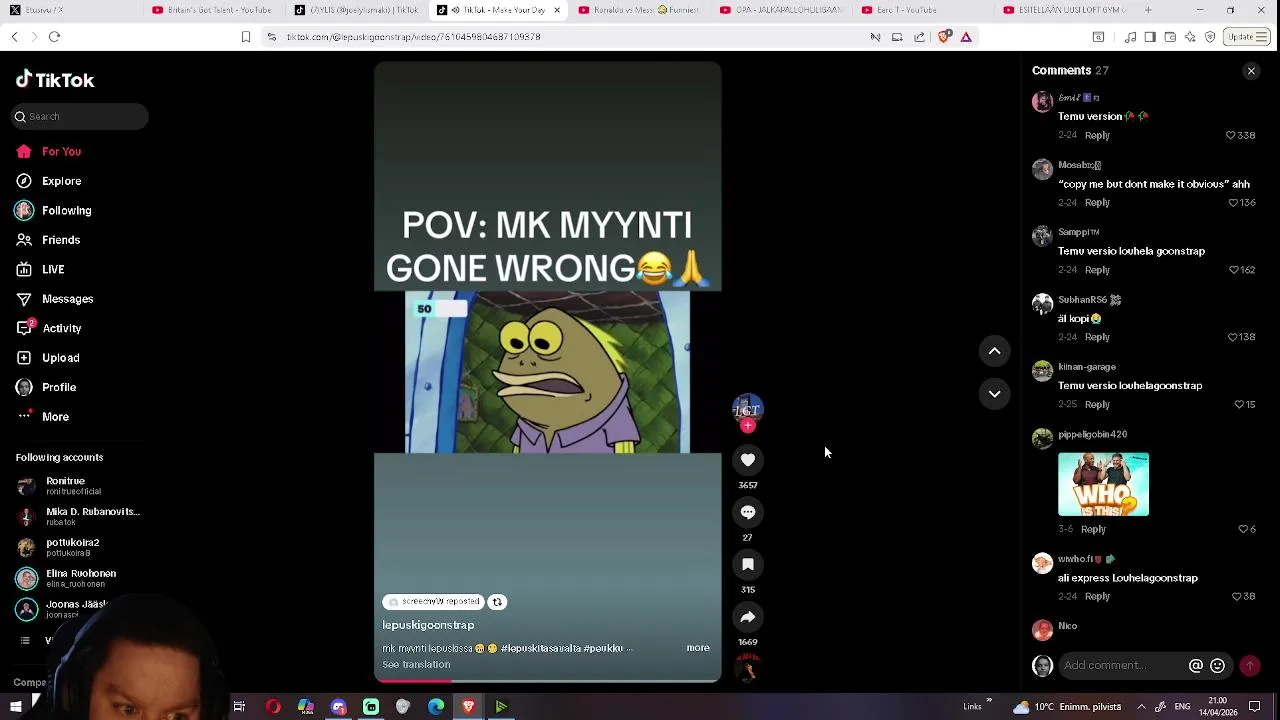The width and height of the screenshot is (1280, 720).
Task: Open the music note playlist icon
Action: (x=1130, y=37)
